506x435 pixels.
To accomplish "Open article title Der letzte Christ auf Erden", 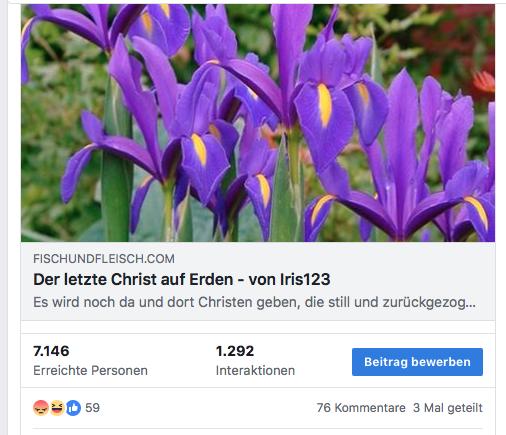I will [x=182, y=279].
